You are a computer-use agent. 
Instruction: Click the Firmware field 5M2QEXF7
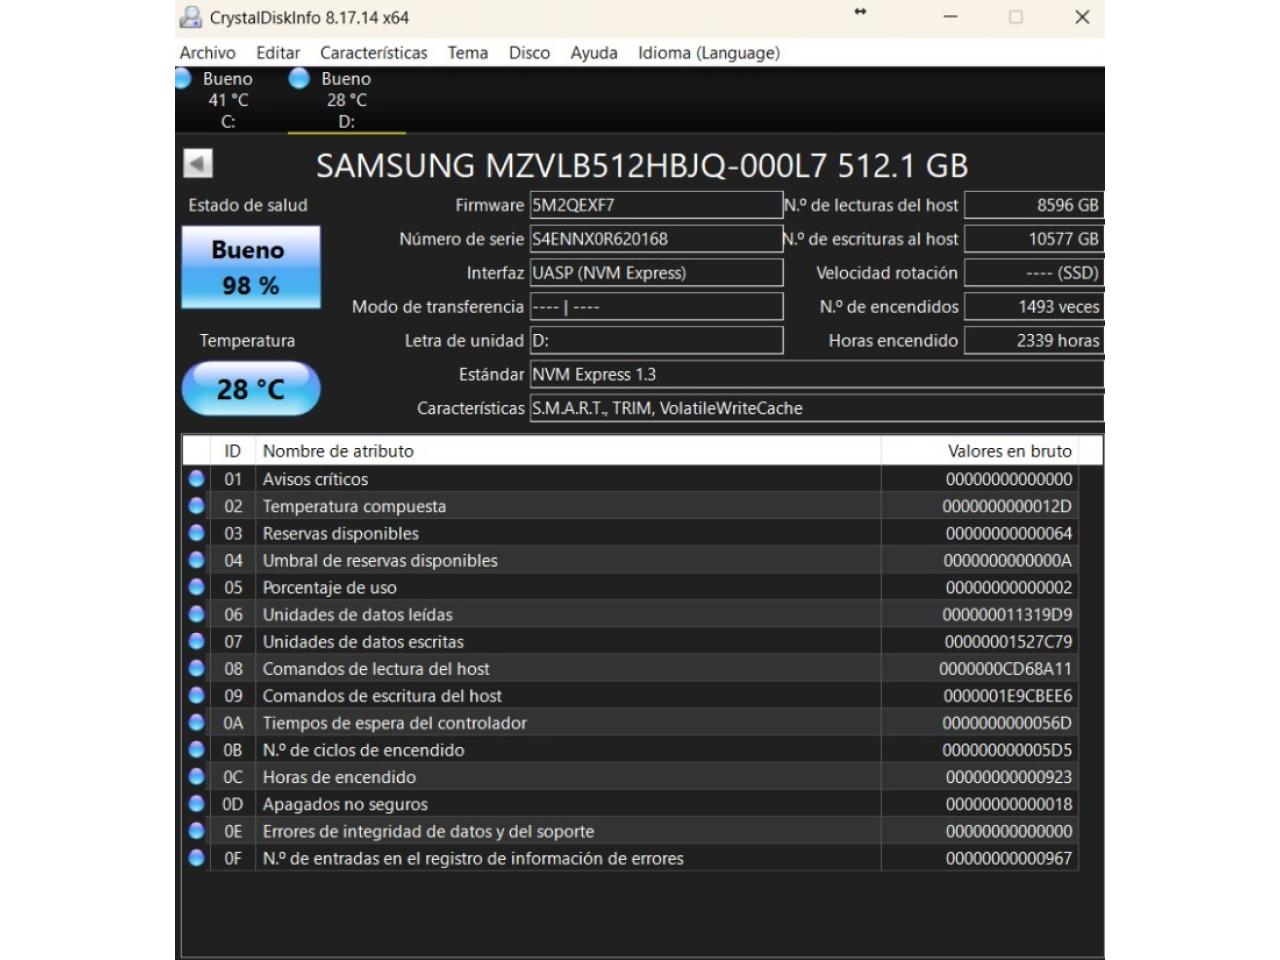(656, 205)
